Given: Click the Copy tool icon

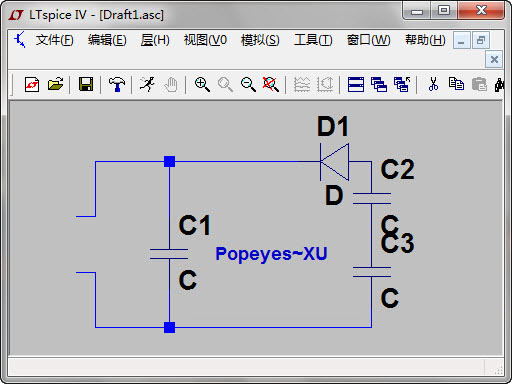Looking at the screenshot, I should [456, 84].
